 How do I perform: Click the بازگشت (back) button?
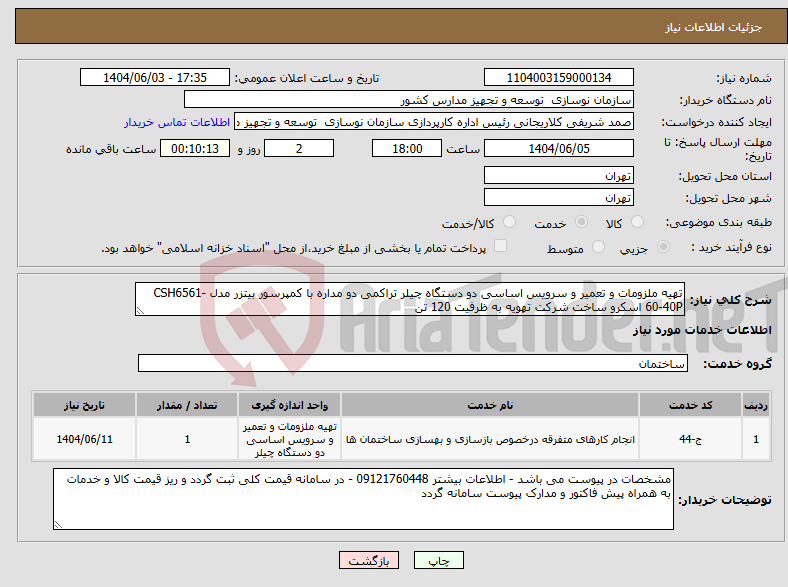click(x=369, y=560)
